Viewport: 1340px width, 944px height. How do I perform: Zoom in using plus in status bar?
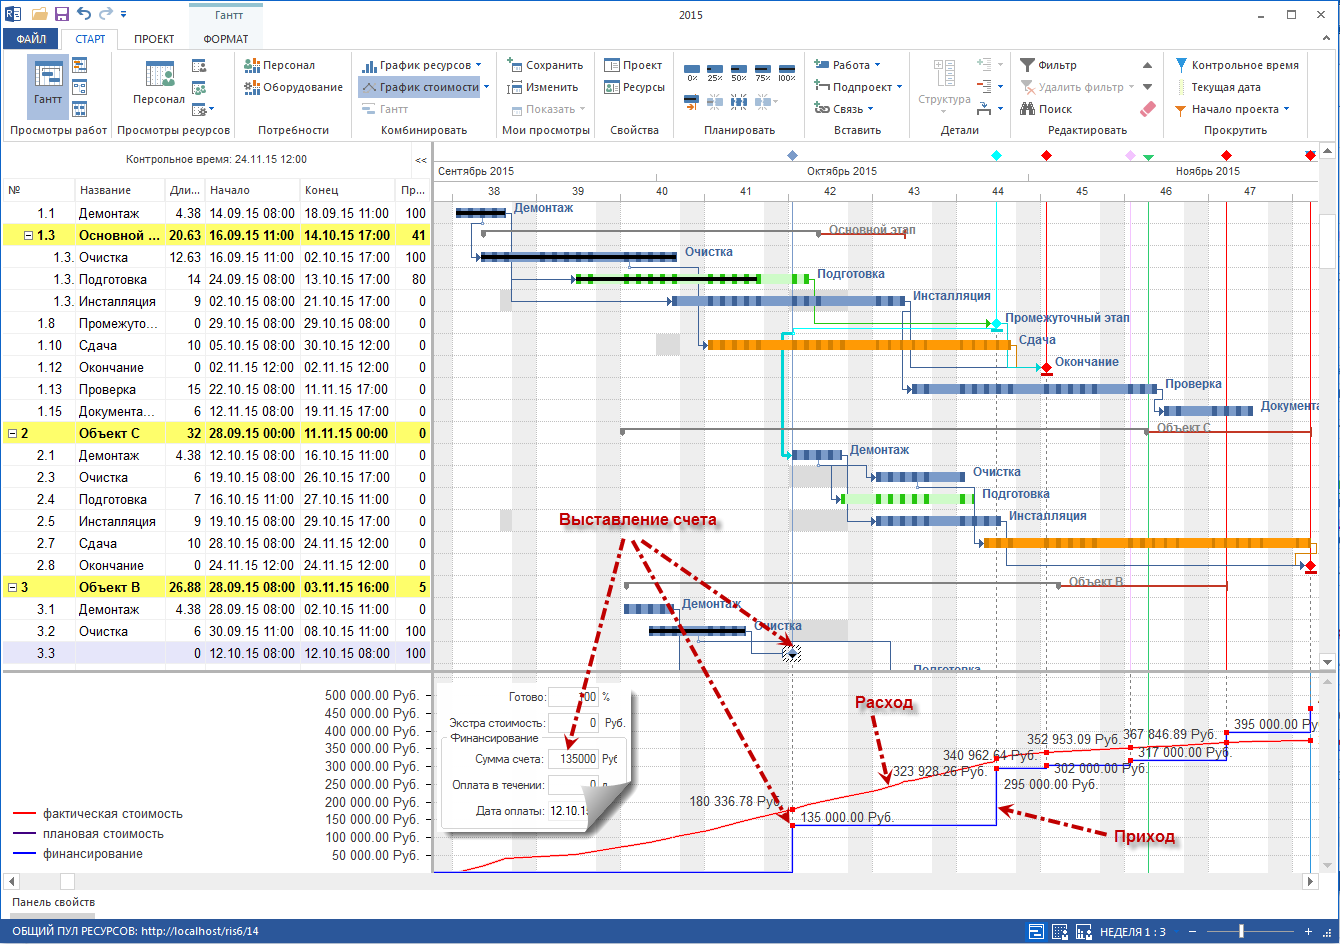pos(1308,932)
